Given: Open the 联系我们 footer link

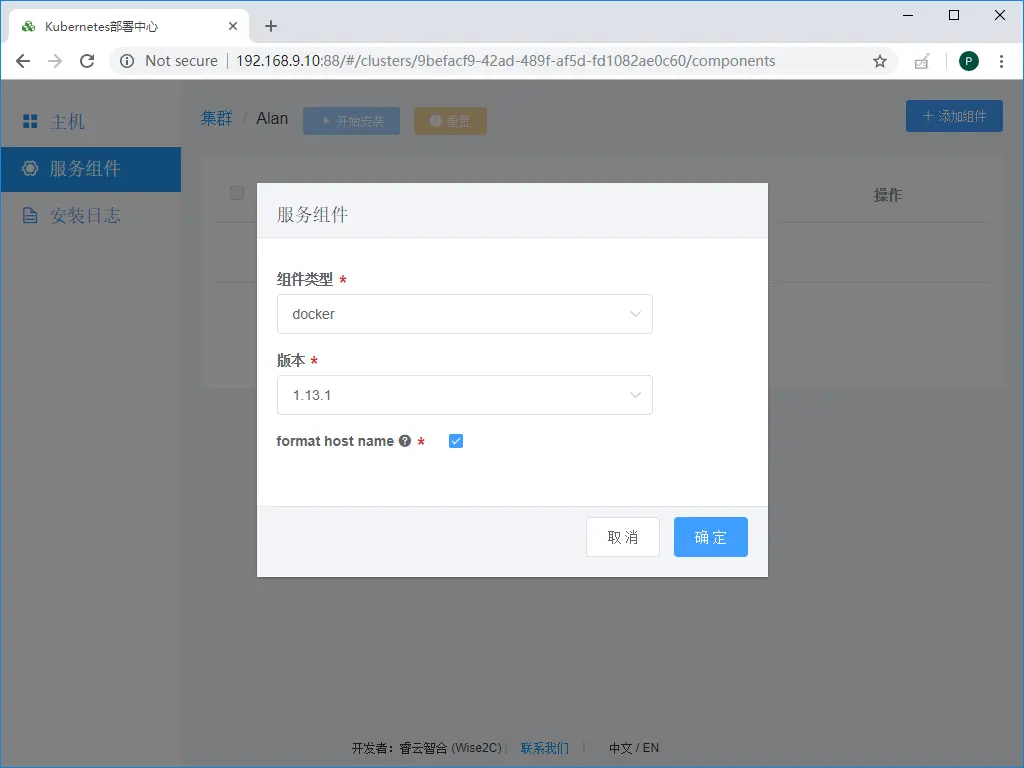Looking at the screenshot, I should click(x=545, y=748).
